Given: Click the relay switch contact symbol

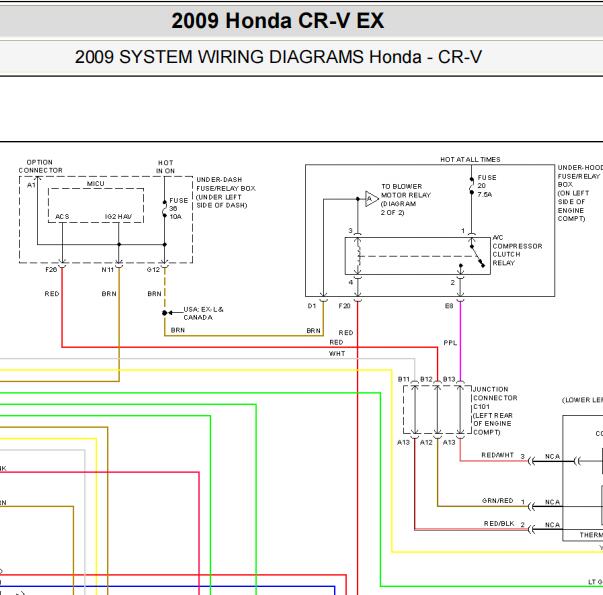Looking at the screenshot, I should [x=477, y=255].
